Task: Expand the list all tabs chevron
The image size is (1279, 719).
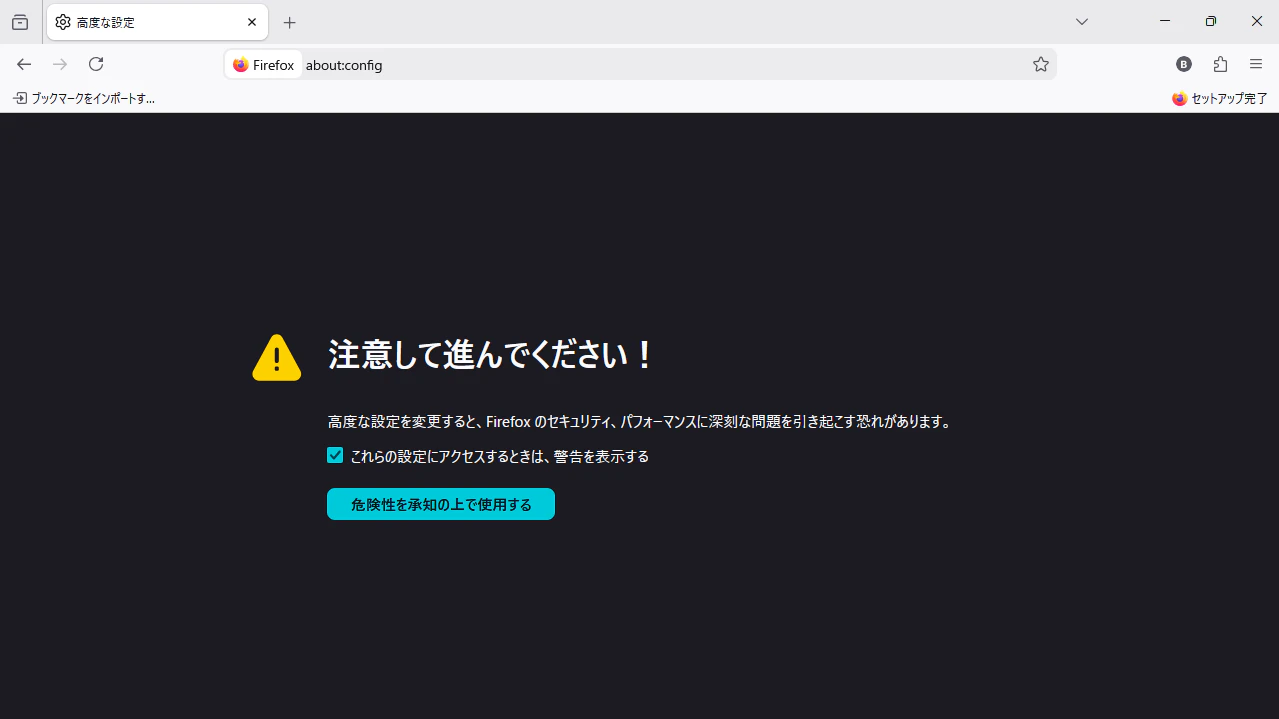Action: pos(1082,22)
